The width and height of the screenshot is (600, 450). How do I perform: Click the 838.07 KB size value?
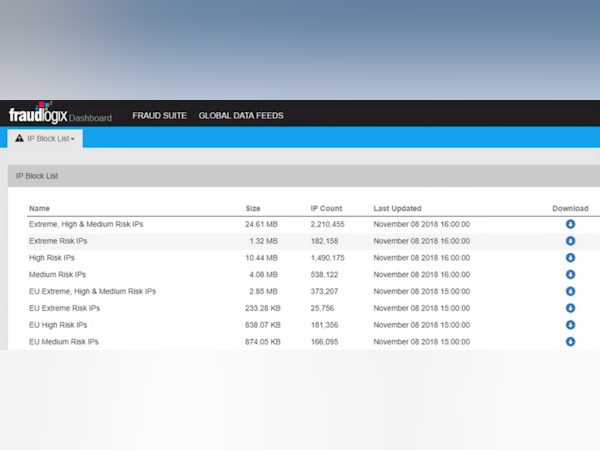tap(263, 325)
